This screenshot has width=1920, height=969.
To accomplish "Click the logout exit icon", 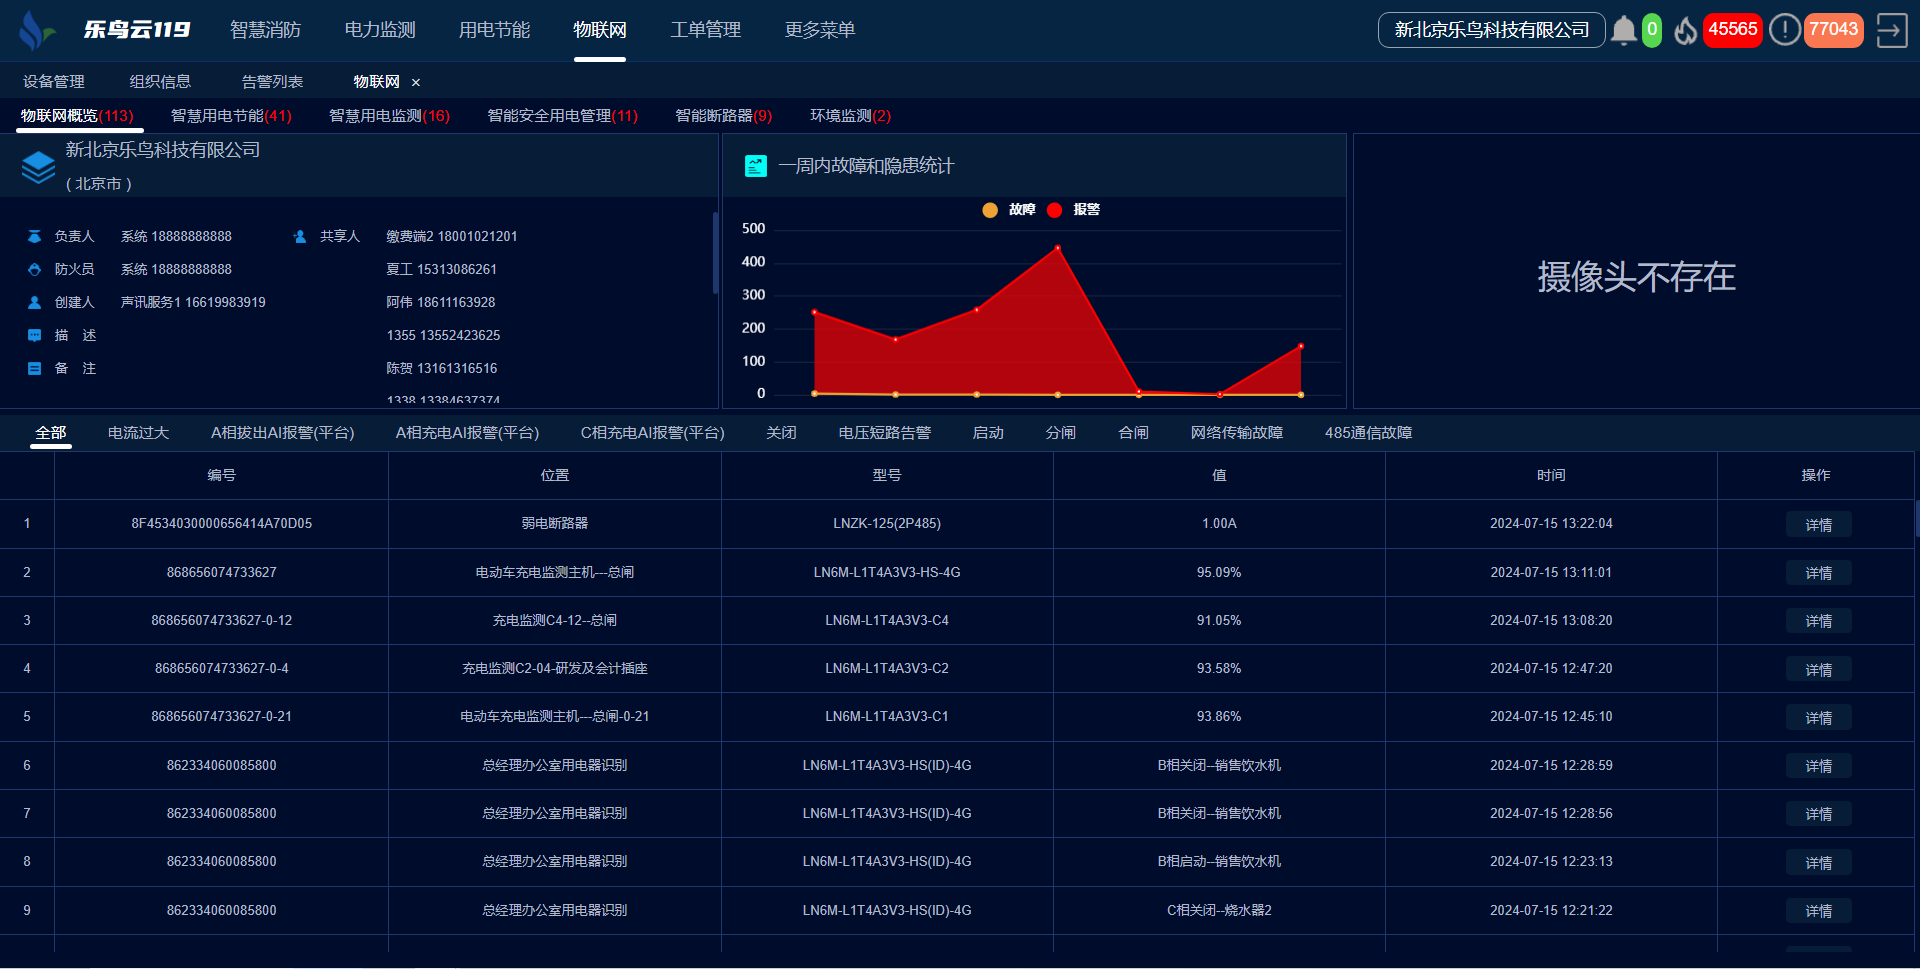I will (1891, 30).
